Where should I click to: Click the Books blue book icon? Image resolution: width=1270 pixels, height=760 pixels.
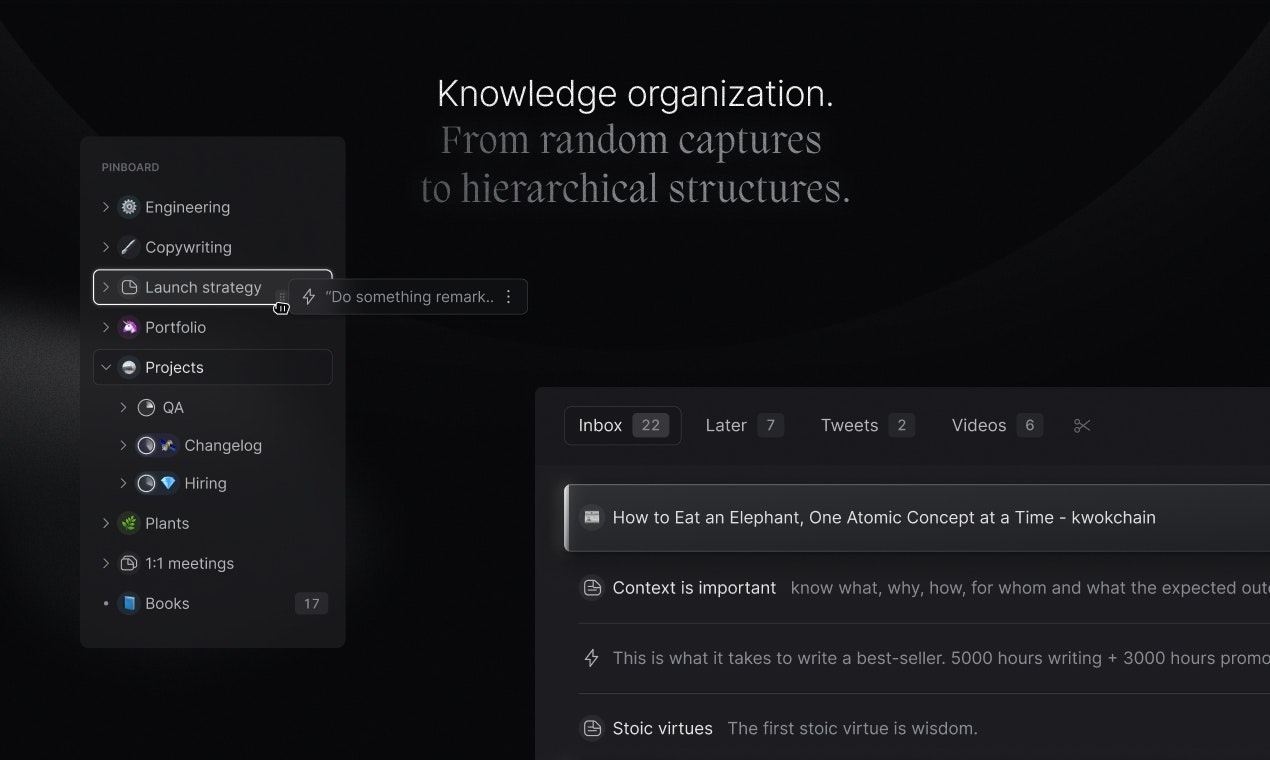pyautogui.click(x=128, y=603)
